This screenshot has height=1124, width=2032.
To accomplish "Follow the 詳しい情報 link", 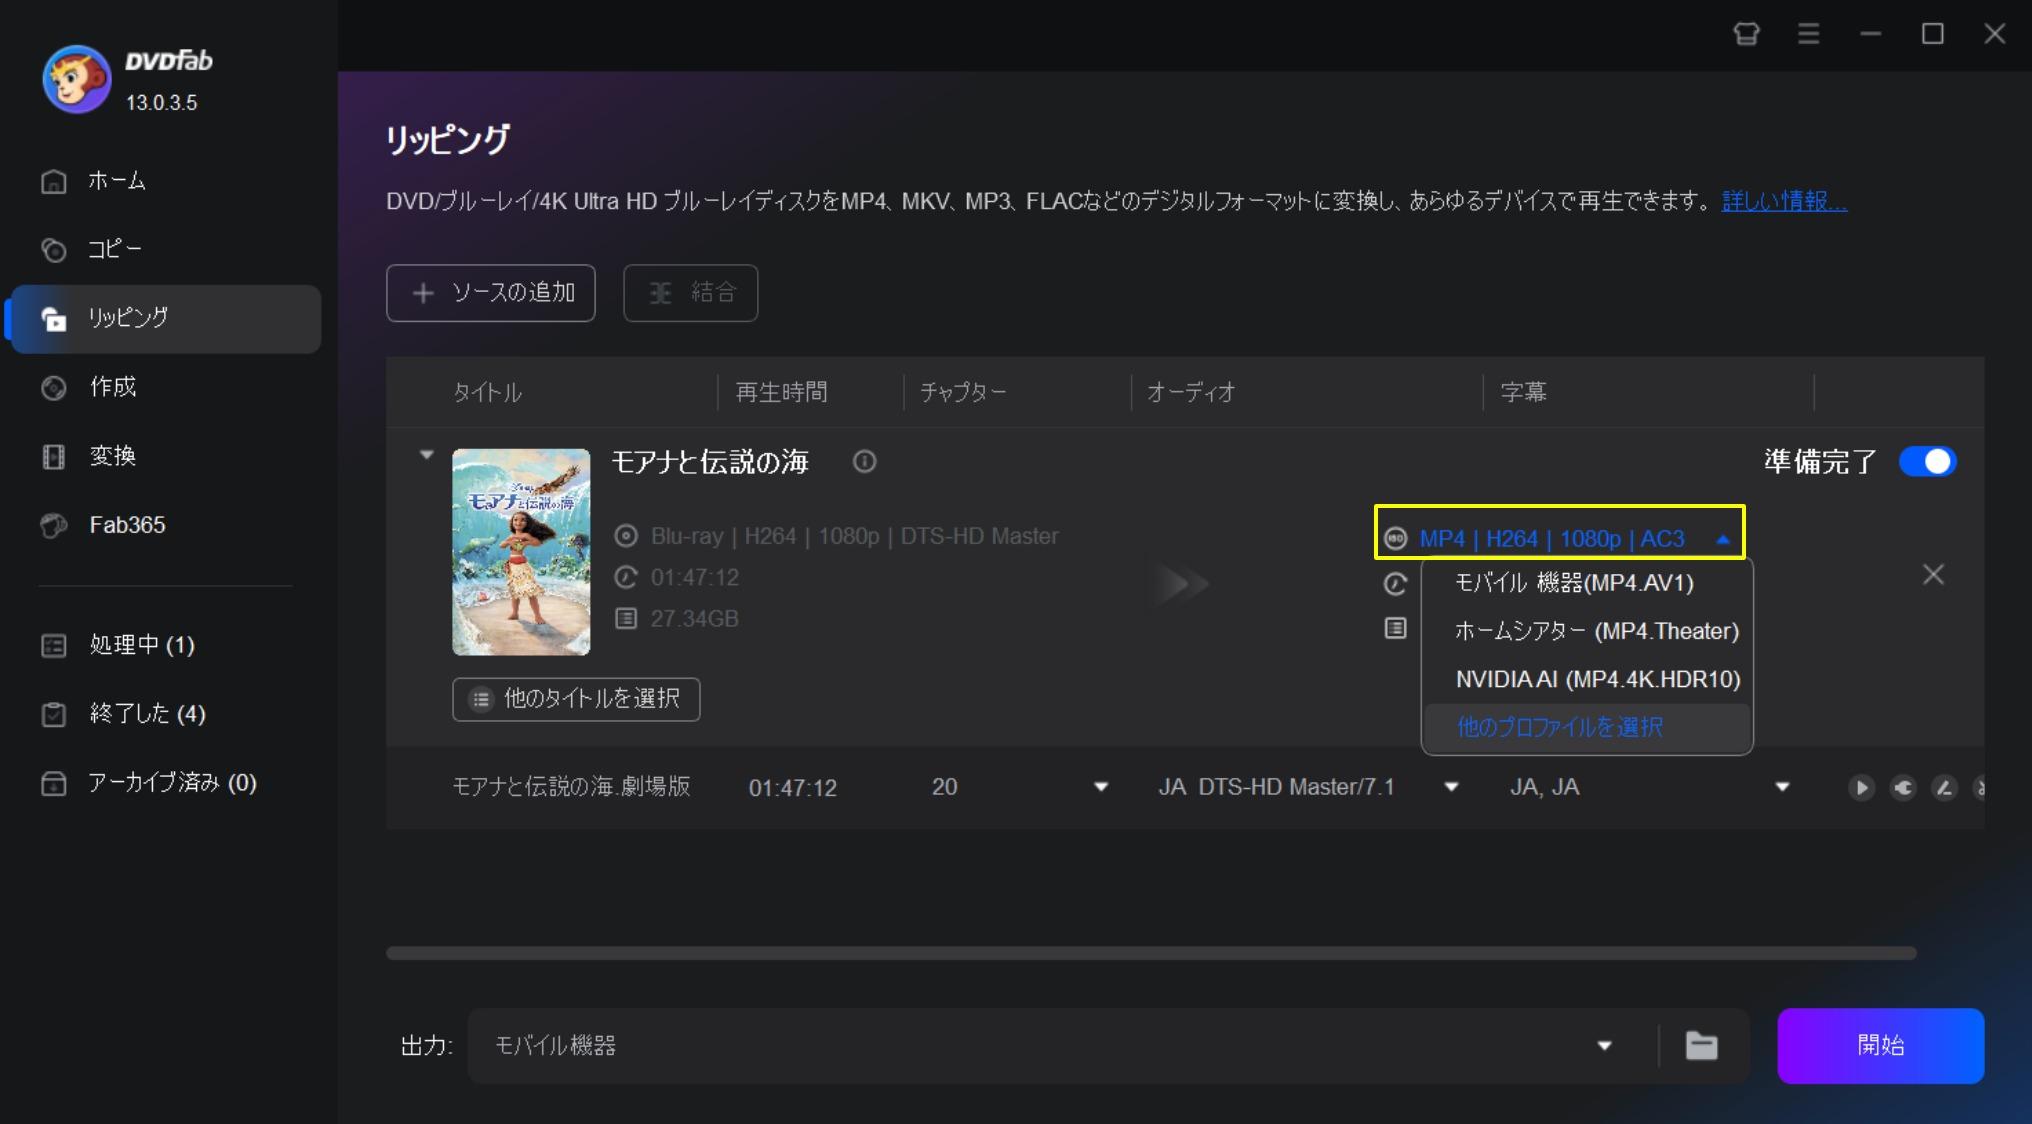I will point(1784,201).
